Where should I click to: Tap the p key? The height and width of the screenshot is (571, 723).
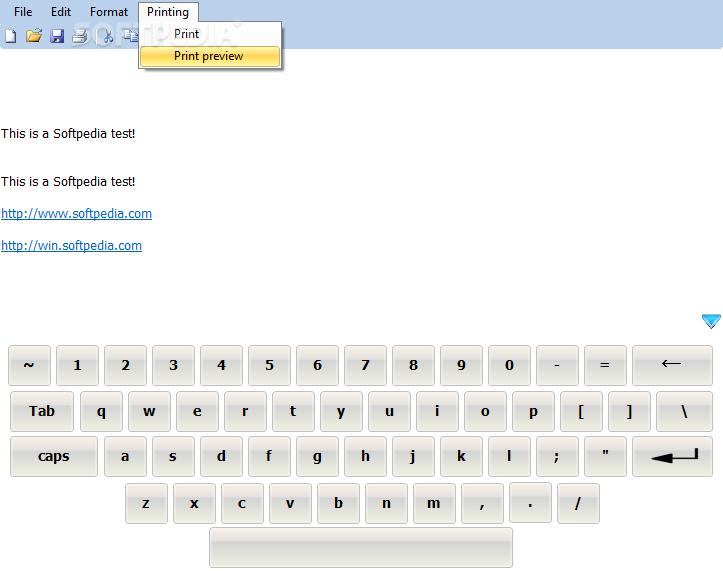click(x=533, y=411)
